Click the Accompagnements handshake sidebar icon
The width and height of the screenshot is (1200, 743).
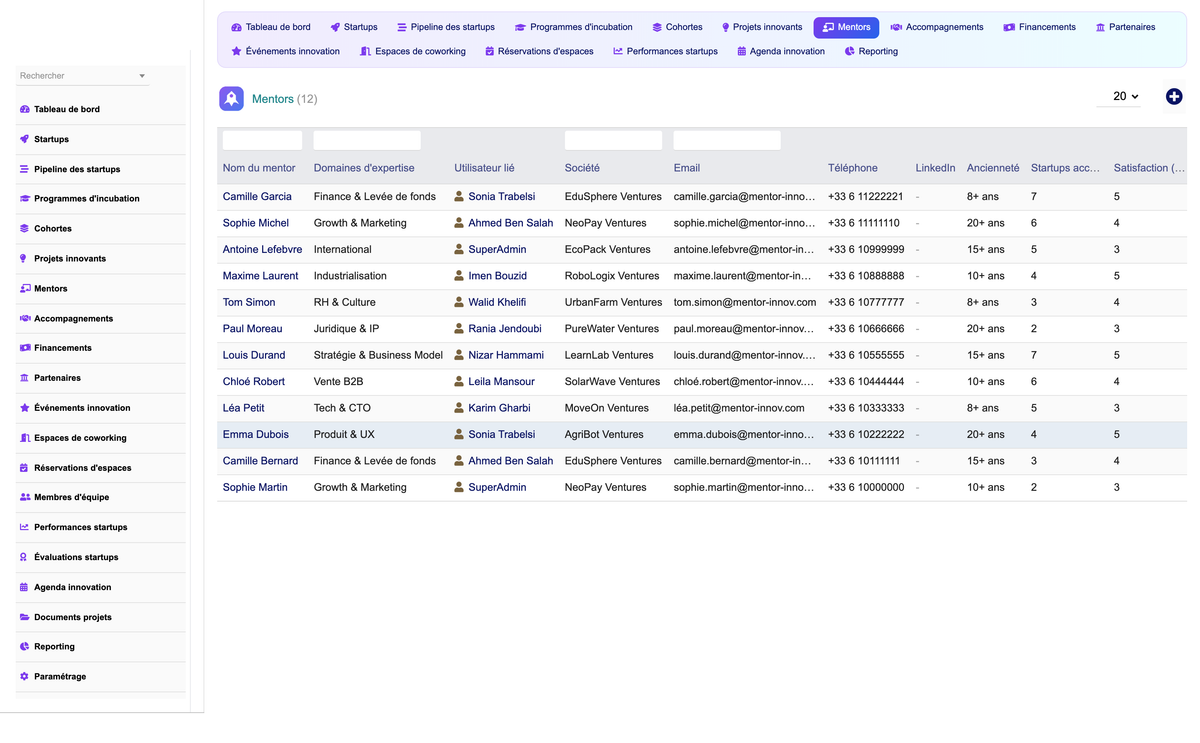pyautogui.click(x=25, y=318)
